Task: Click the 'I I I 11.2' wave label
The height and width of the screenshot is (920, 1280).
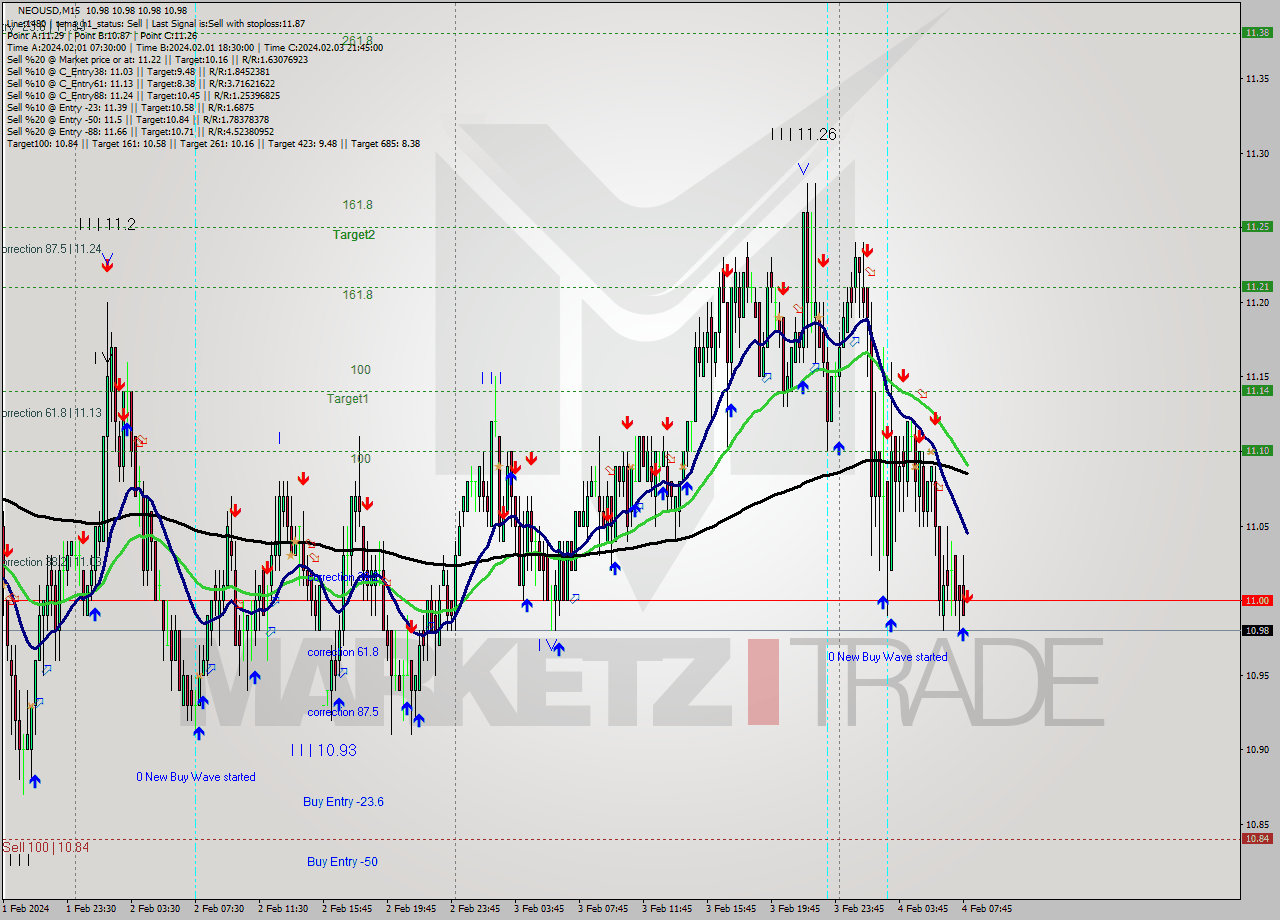Action: coord(107,224)
